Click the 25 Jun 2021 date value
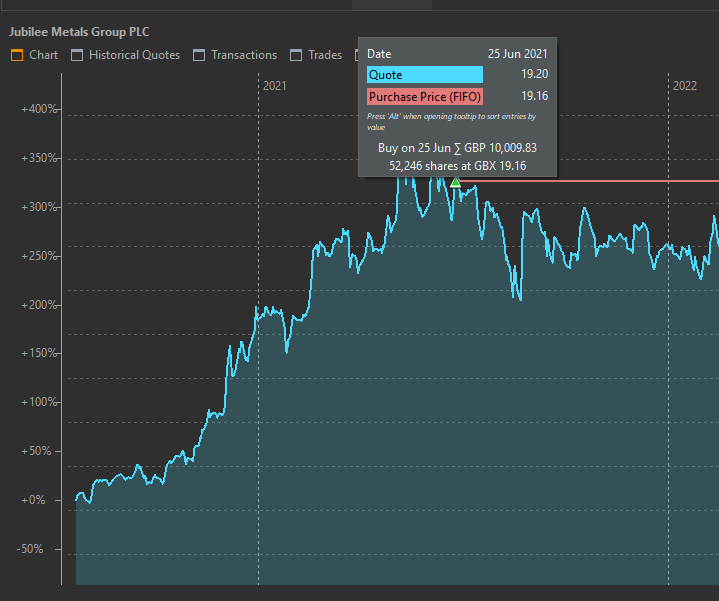The image size is (719, 601). point(518,54)
